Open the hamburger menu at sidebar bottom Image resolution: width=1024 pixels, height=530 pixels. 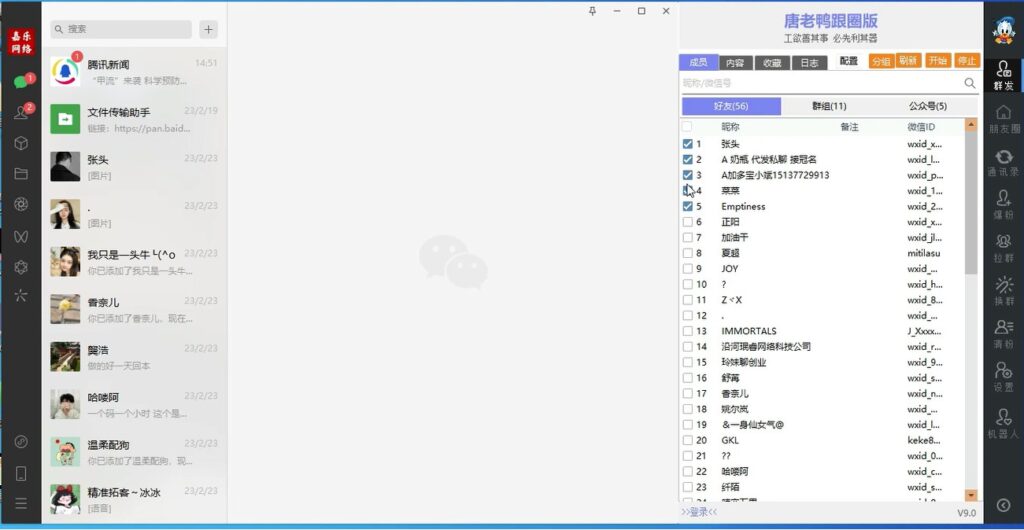(x=21, y=503)
